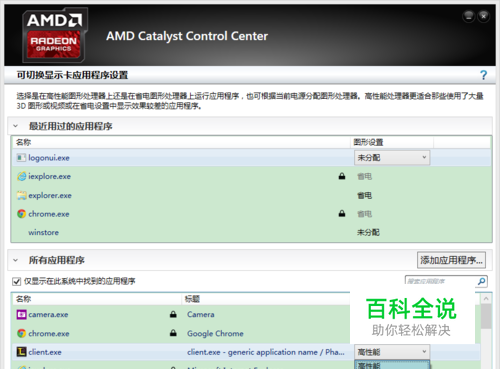Select winstore in recent applications
The image size is (500, 369).
pos(43,232)
